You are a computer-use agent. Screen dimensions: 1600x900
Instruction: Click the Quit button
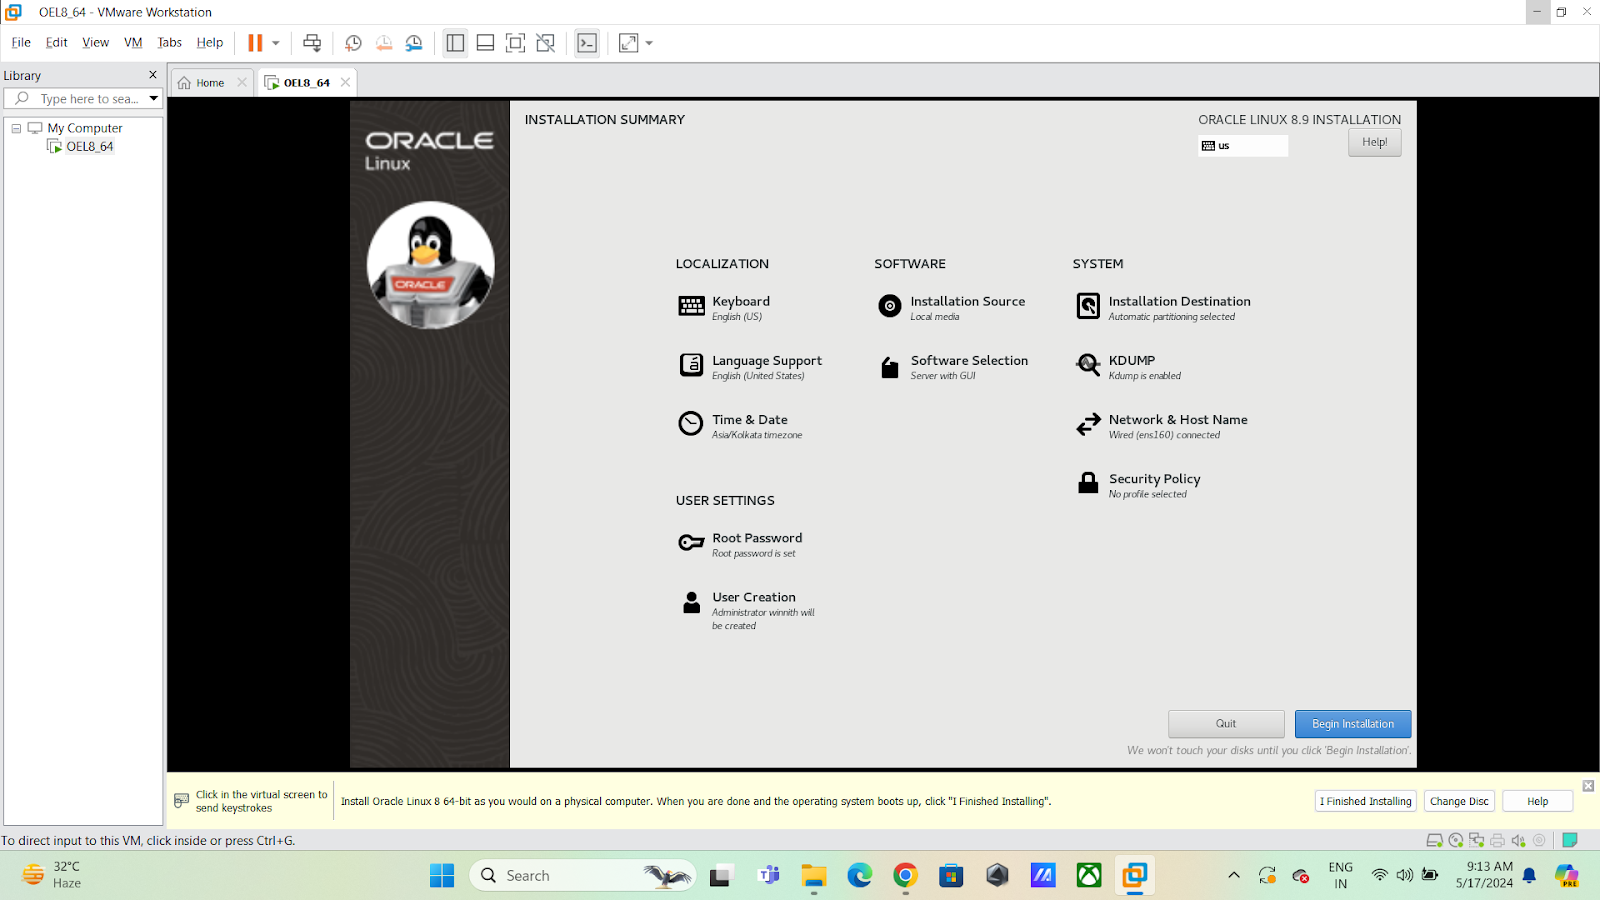click(x=1226, y=724)
